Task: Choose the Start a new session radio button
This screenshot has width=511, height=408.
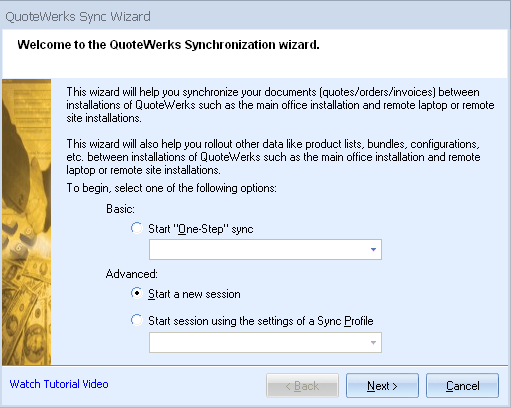Action: [137, 293]
